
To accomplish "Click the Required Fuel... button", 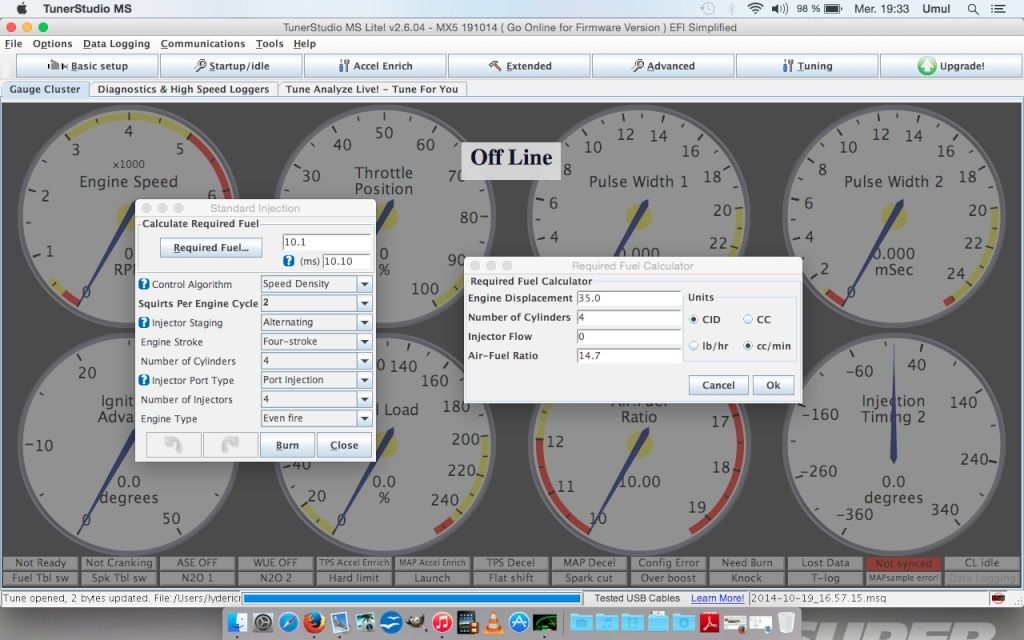I will (211, 248).
